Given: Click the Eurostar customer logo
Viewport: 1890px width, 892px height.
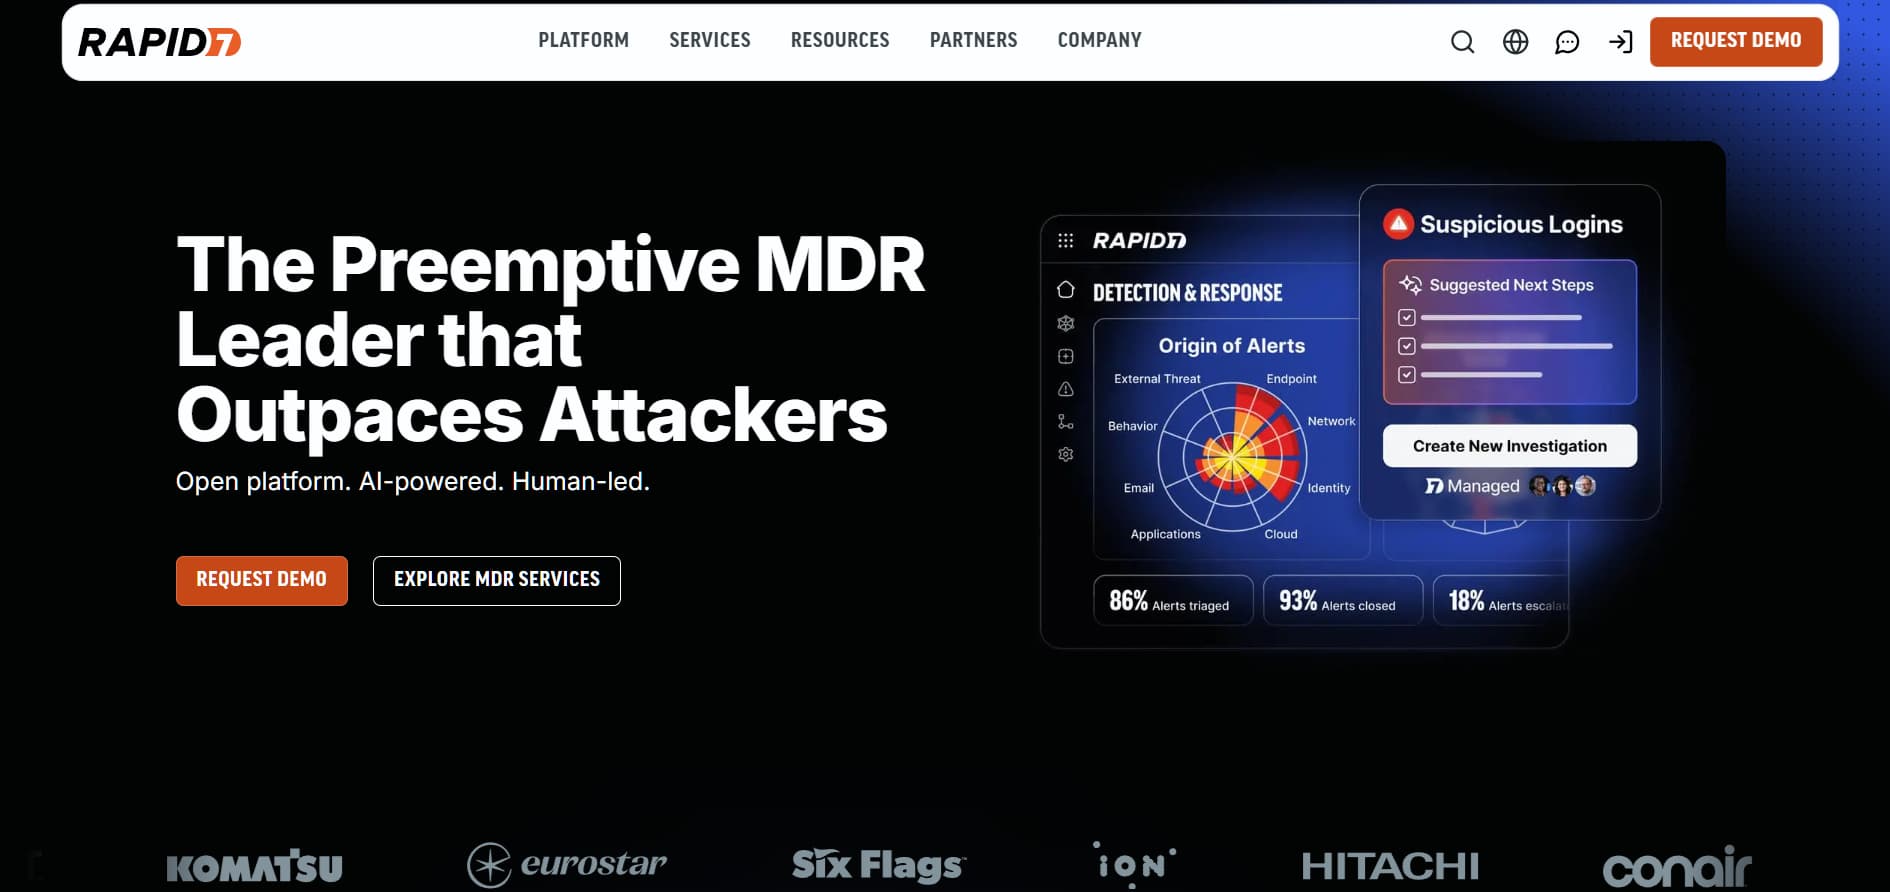Looking at the screenshot, I should pos(567,865).
